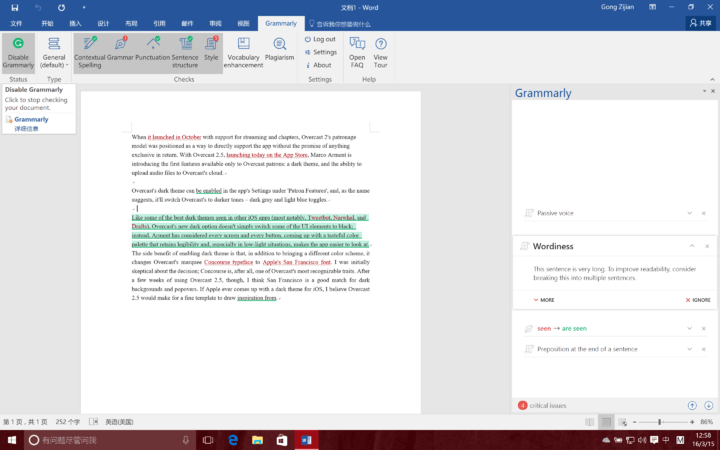
Task: Log out of Grammarly
Action: click(320, 39)
